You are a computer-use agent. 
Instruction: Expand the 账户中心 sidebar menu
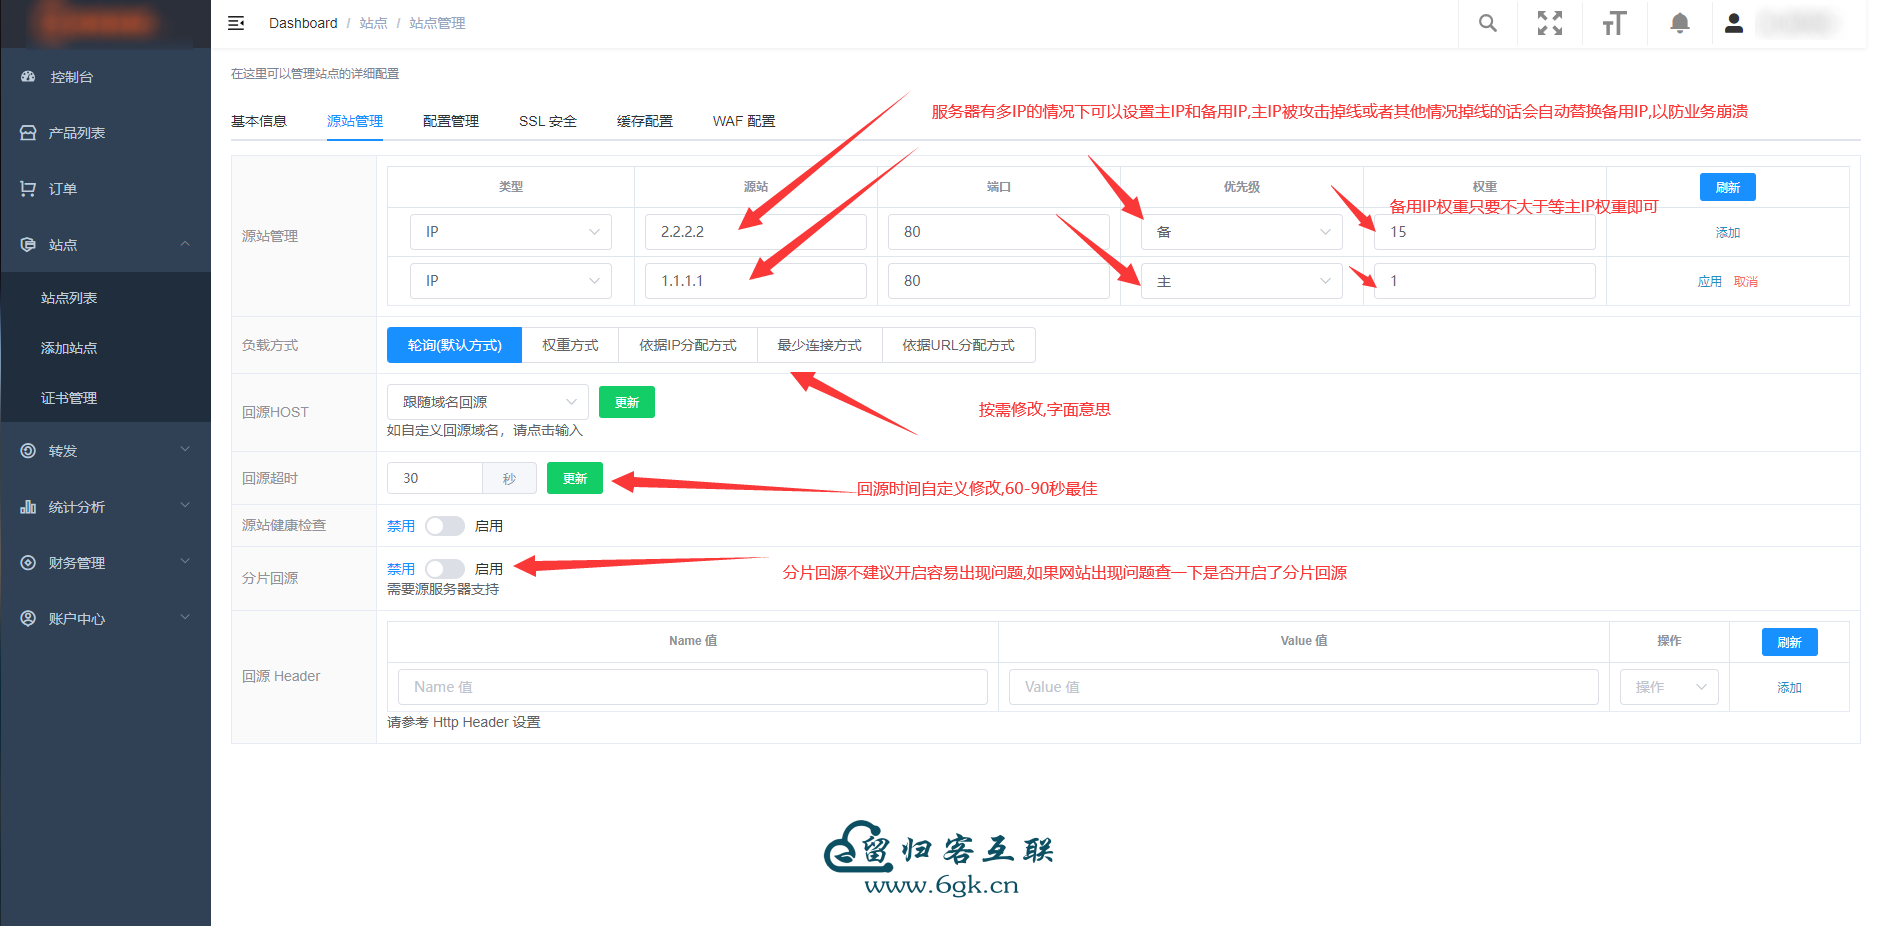point(185,618)
